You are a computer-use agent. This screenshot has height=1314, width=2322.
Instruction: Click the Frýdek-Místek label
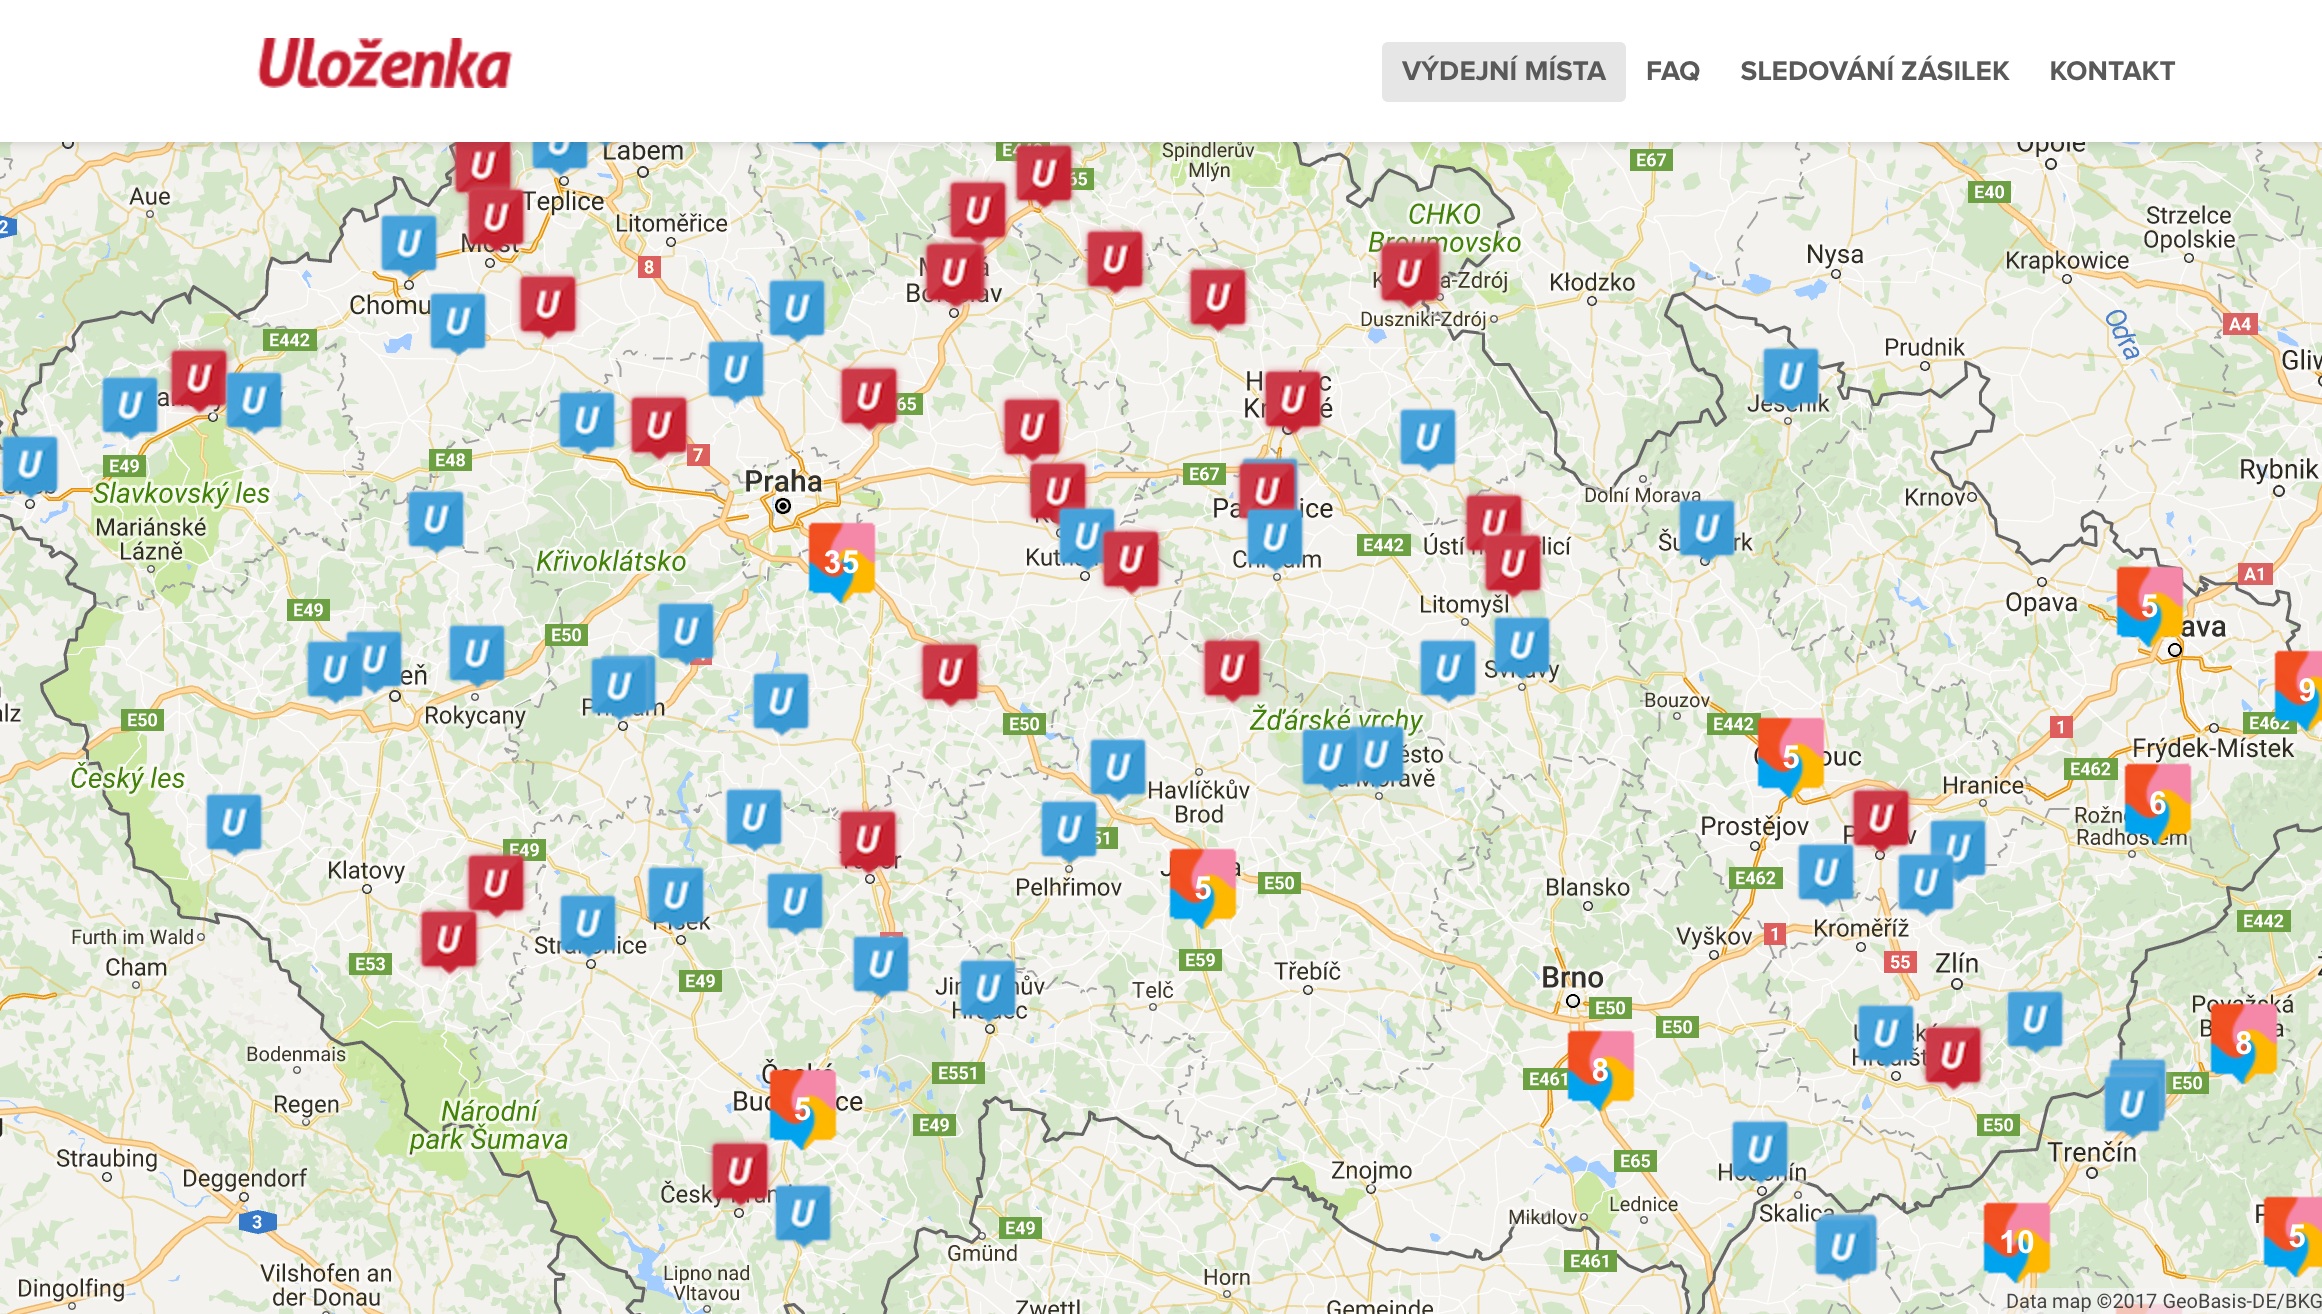click(x=2213, y=748)
